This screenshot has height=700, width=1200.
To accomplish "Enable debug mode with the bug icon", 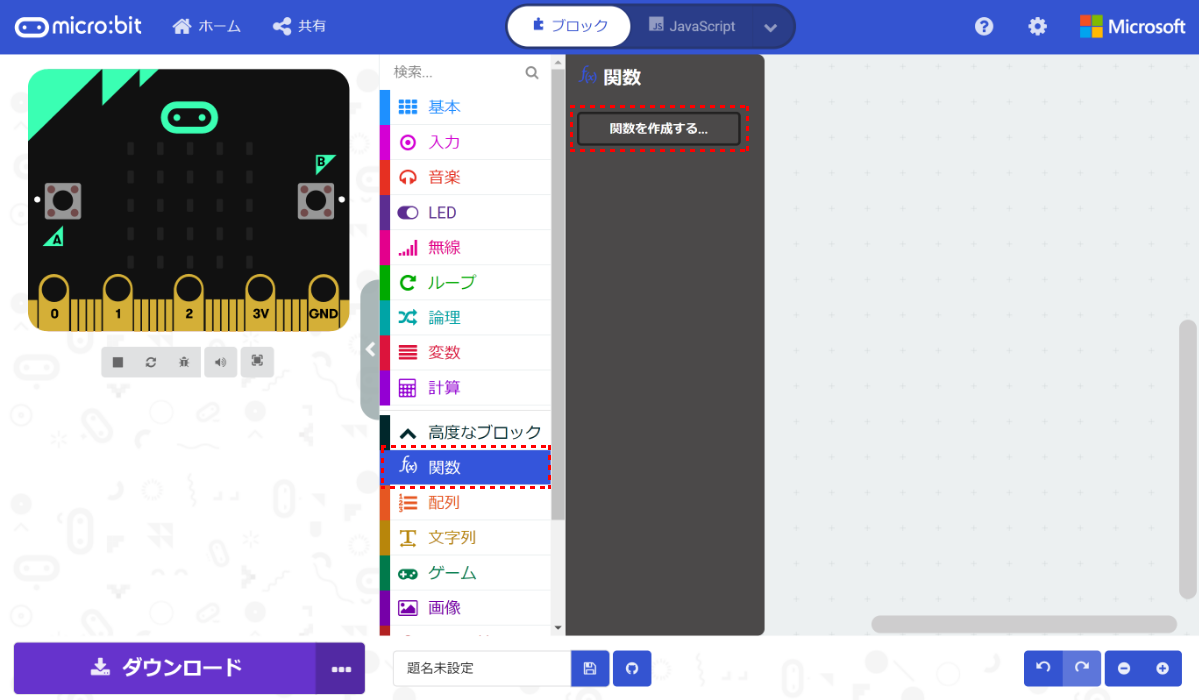I will [184, 362].
